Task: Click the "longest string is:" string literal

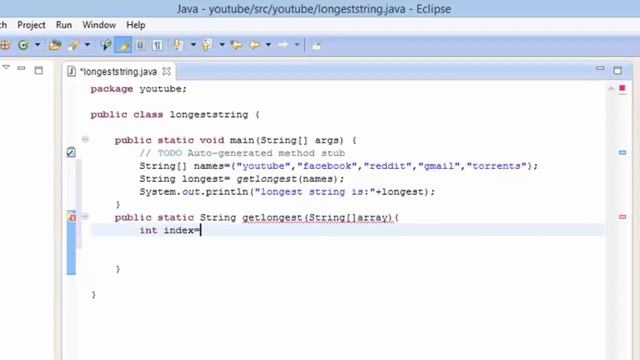Action: click(x=315, y=192)
